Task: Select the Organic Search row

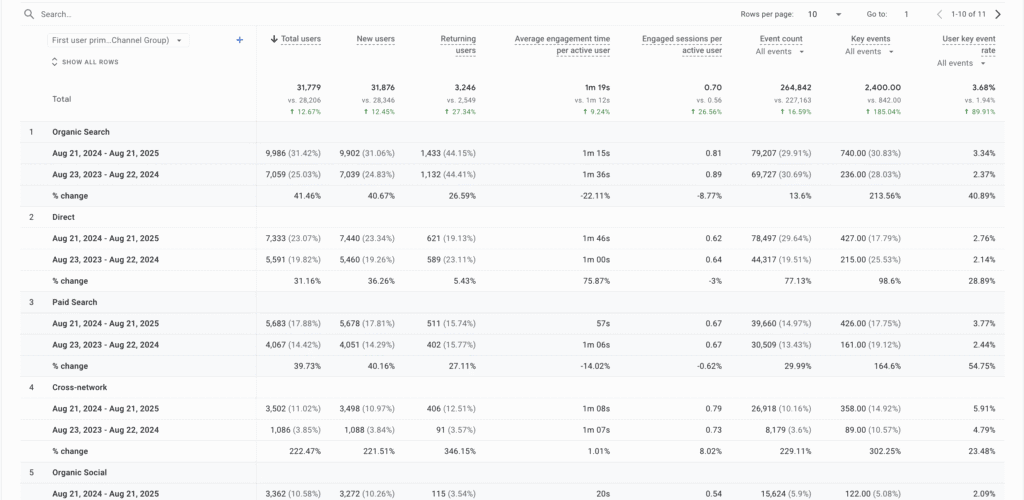Action: [x=81, y=132]
